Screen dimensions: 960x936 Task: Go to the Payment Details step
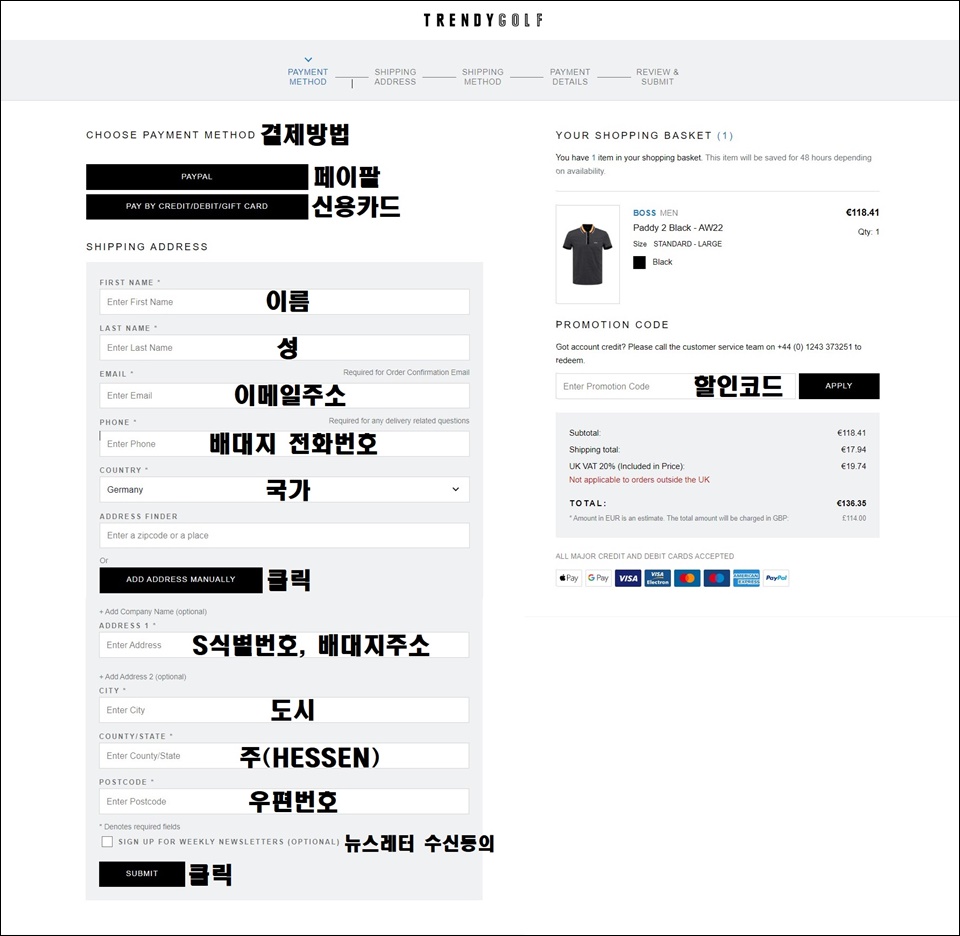570,77
